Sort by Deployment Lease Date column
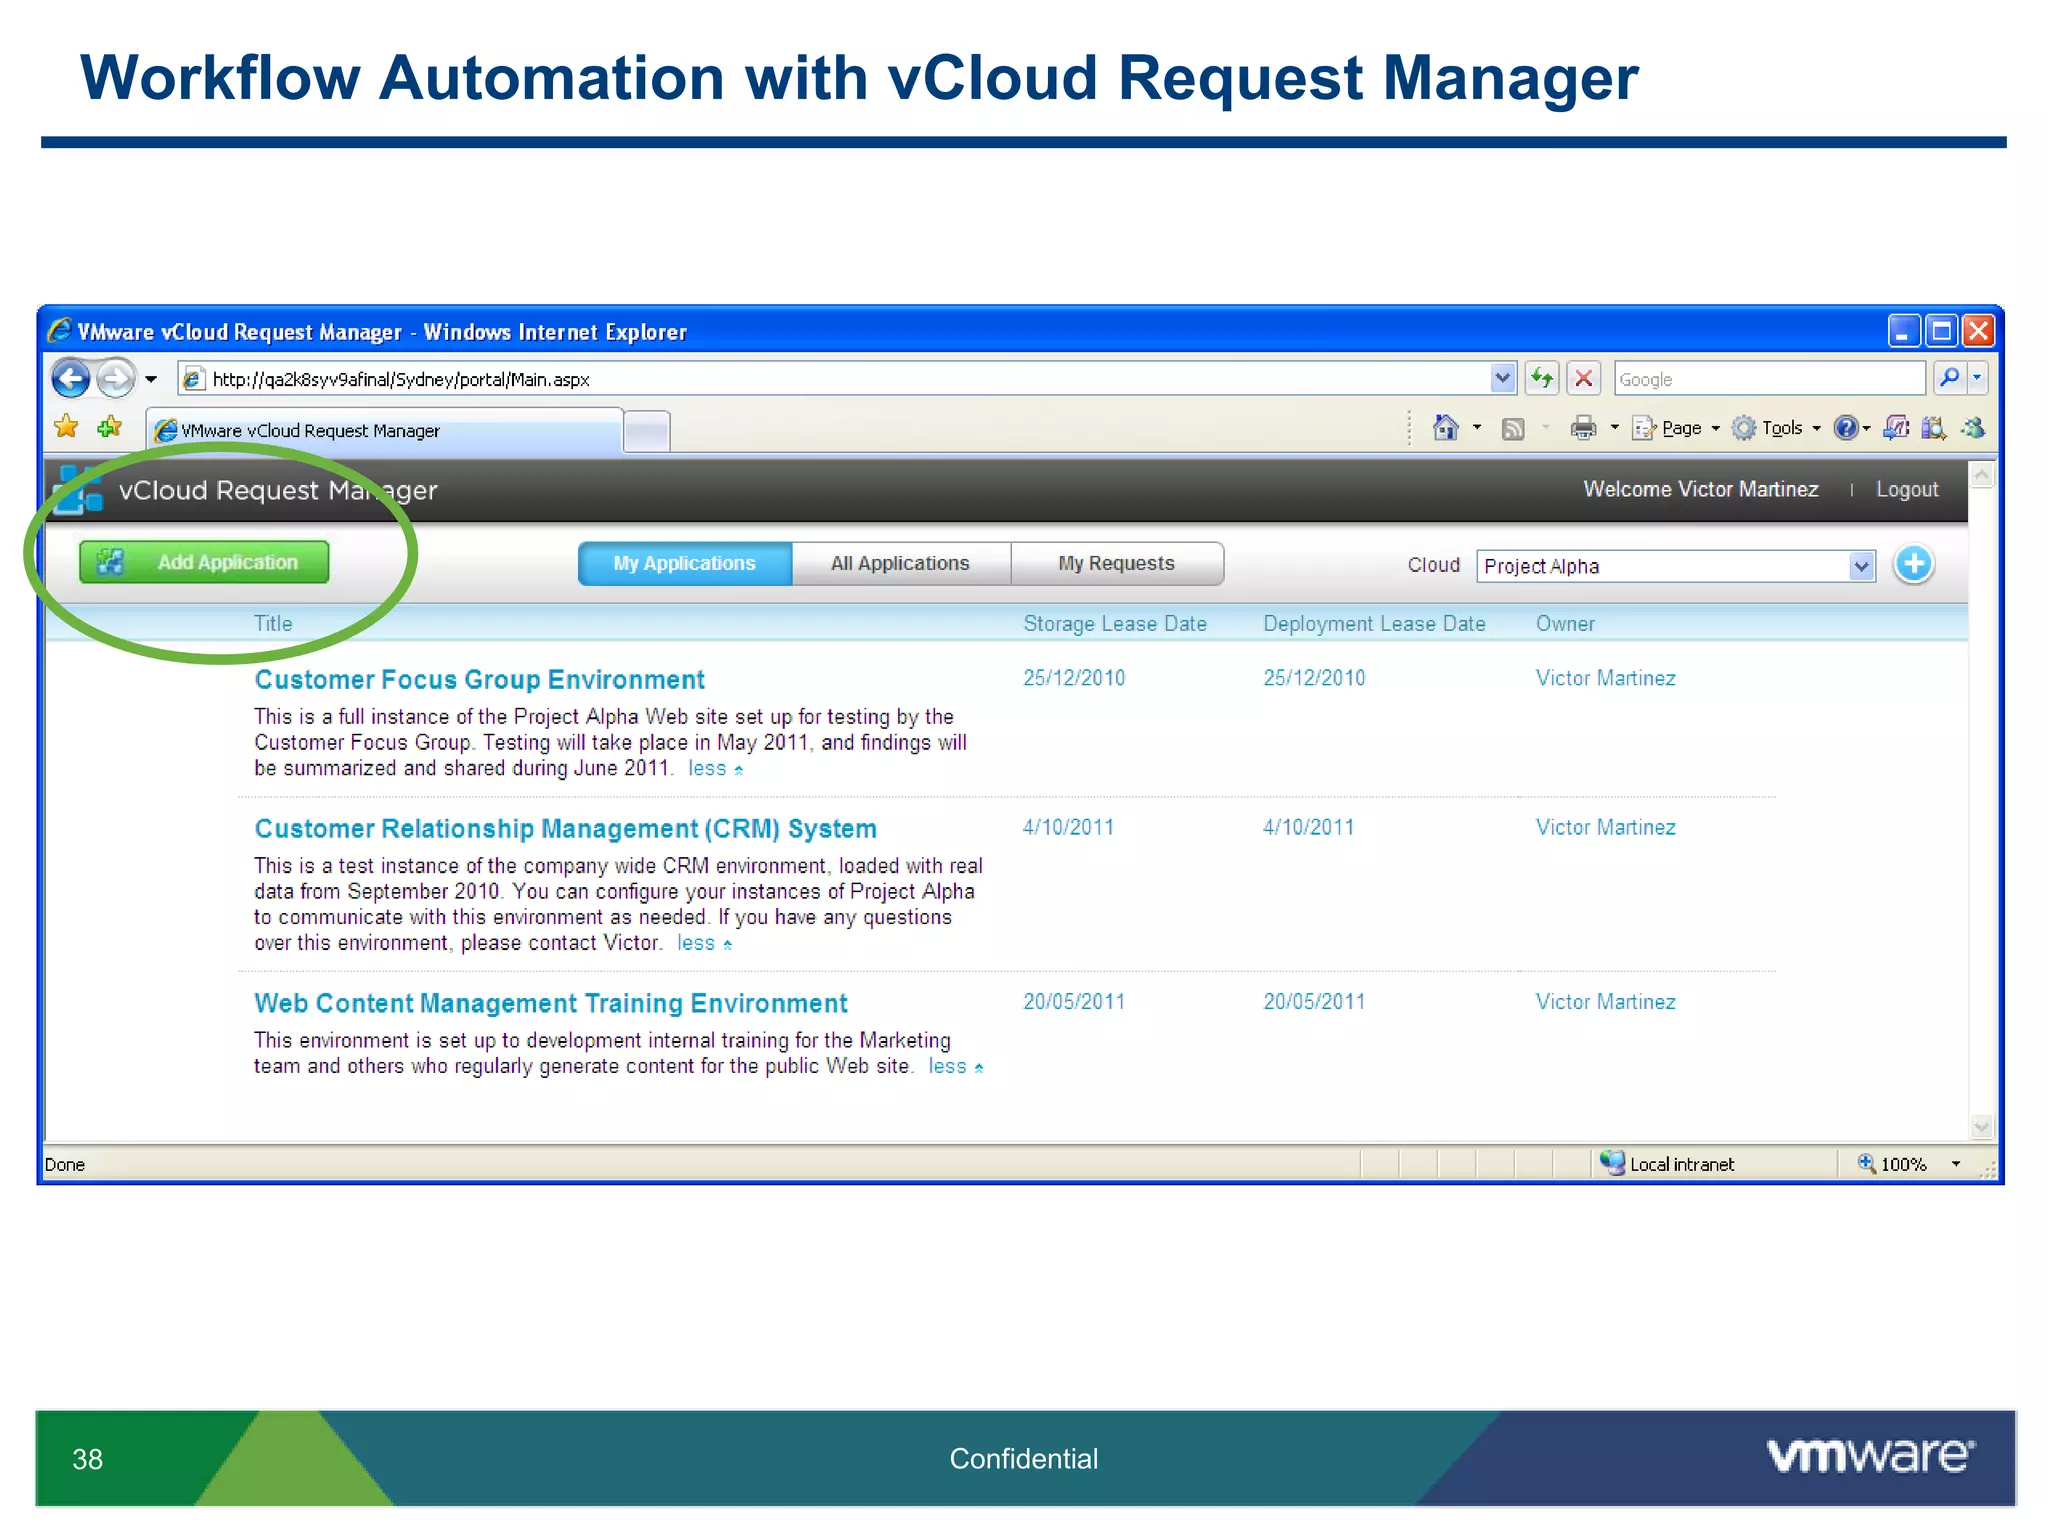Screen dimensions: 2048x1536 pyautogui.click(x=1374, y=623)
